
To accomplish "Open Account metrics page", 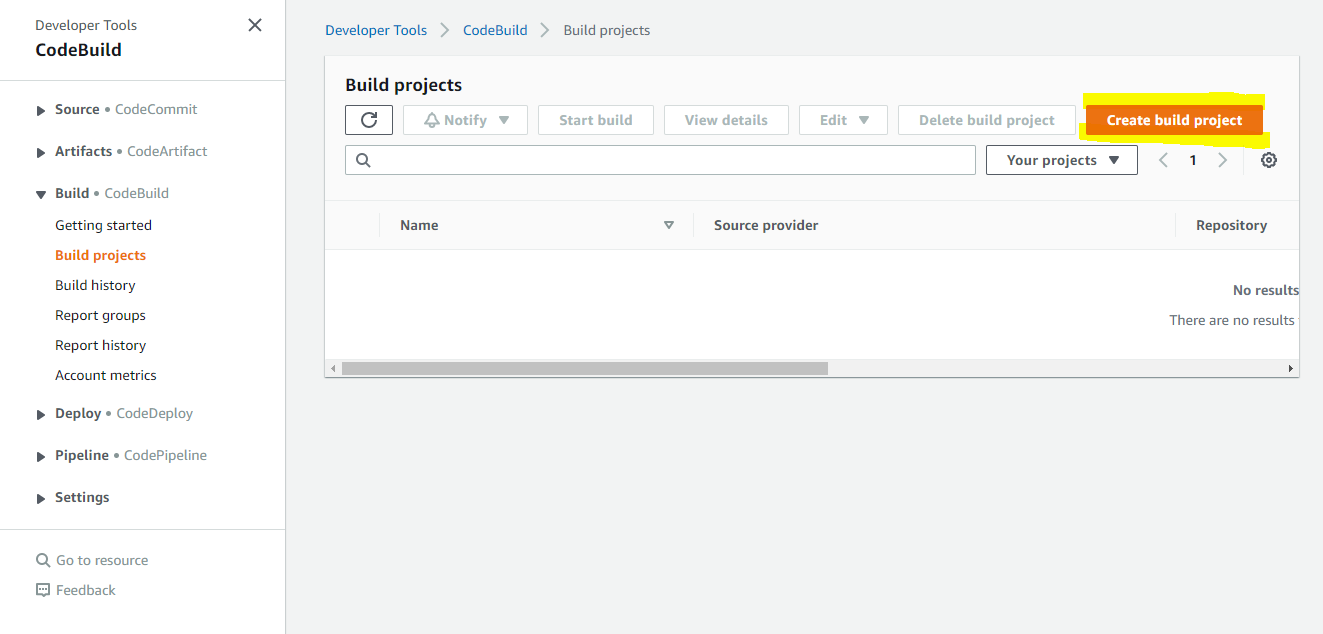I will (x=105, y=375).
